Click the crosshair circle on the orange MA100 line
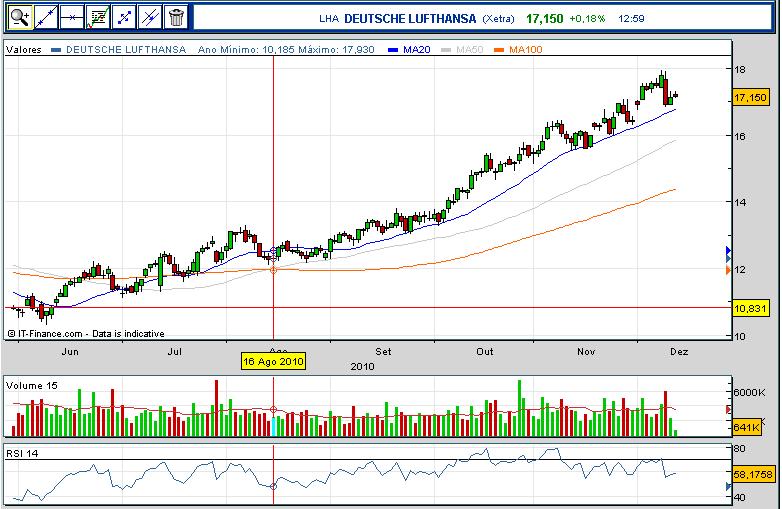Screen dimensions: 782x509 tap(273, 270)
